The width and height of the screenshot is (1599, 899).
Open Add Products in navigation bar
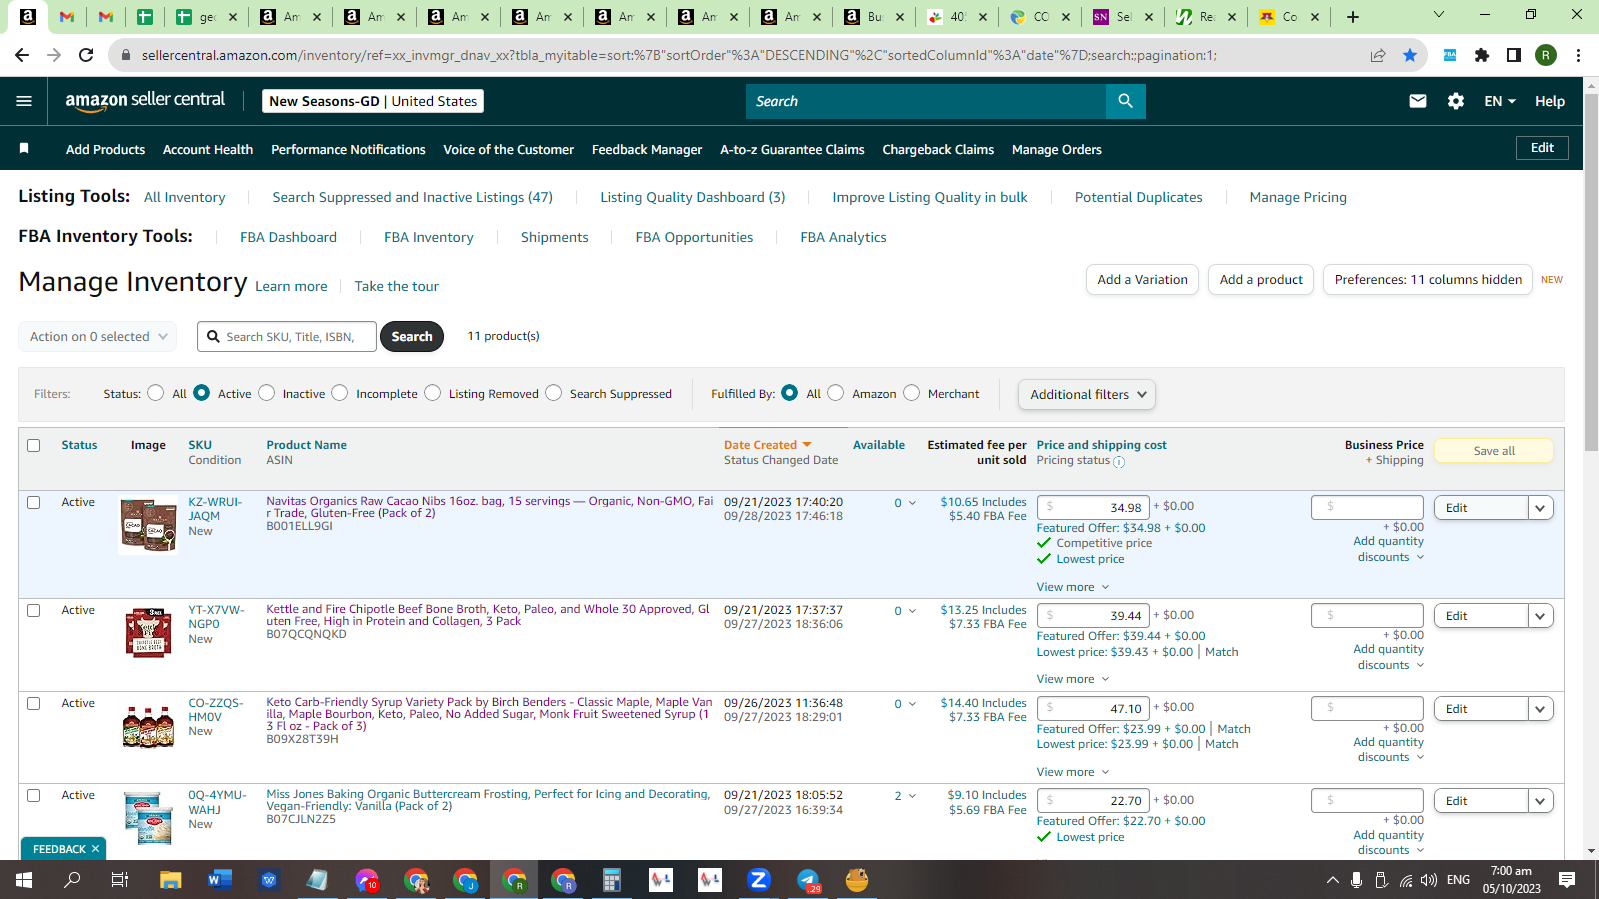(x=105, y=149)
